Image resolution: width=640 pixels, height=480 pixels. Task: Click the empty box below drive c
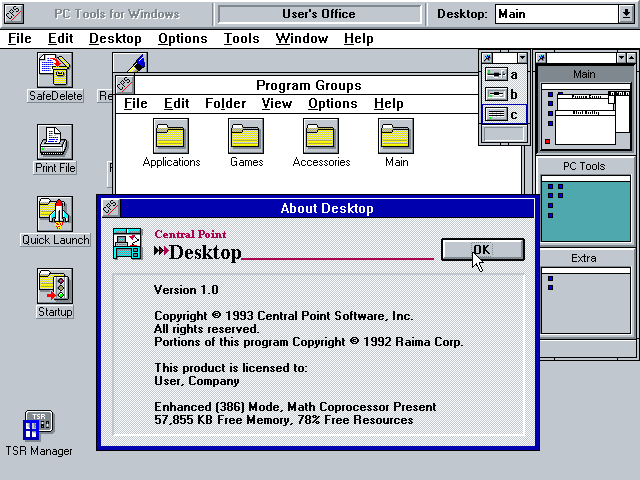point(504,133)
